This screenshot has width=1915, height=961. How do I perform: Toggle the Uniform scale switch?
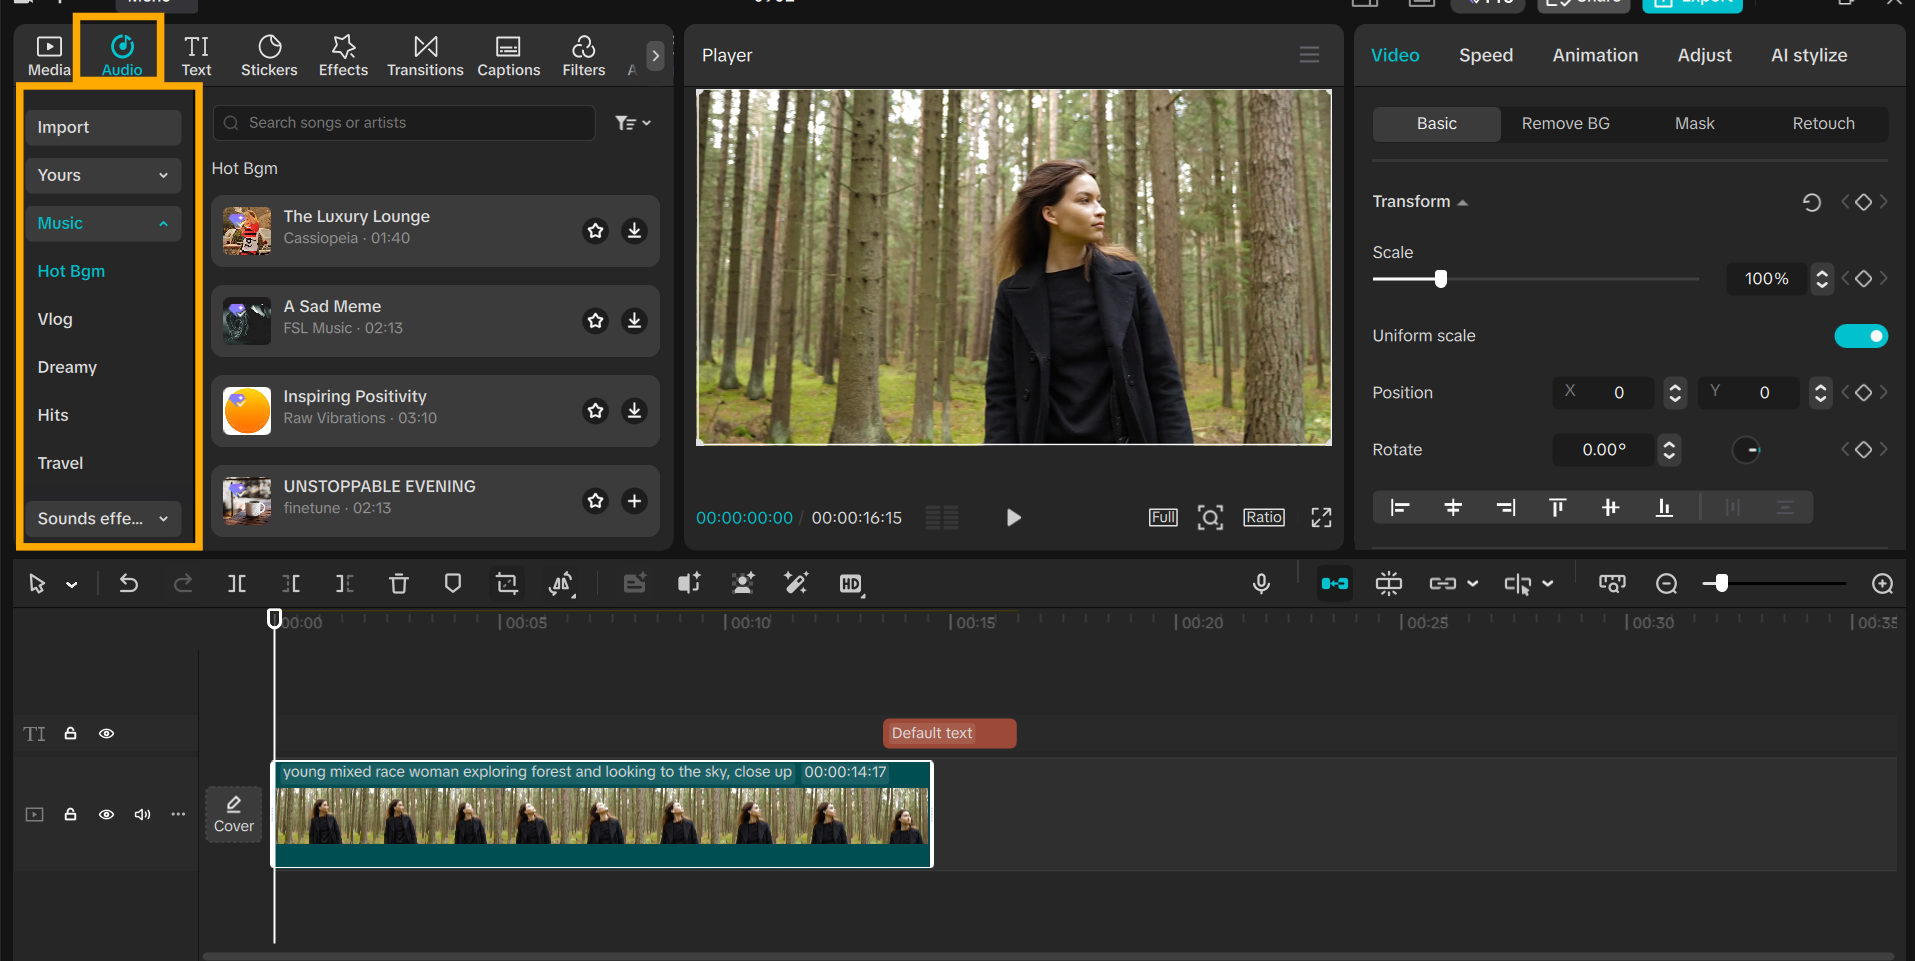[1860, 336]
